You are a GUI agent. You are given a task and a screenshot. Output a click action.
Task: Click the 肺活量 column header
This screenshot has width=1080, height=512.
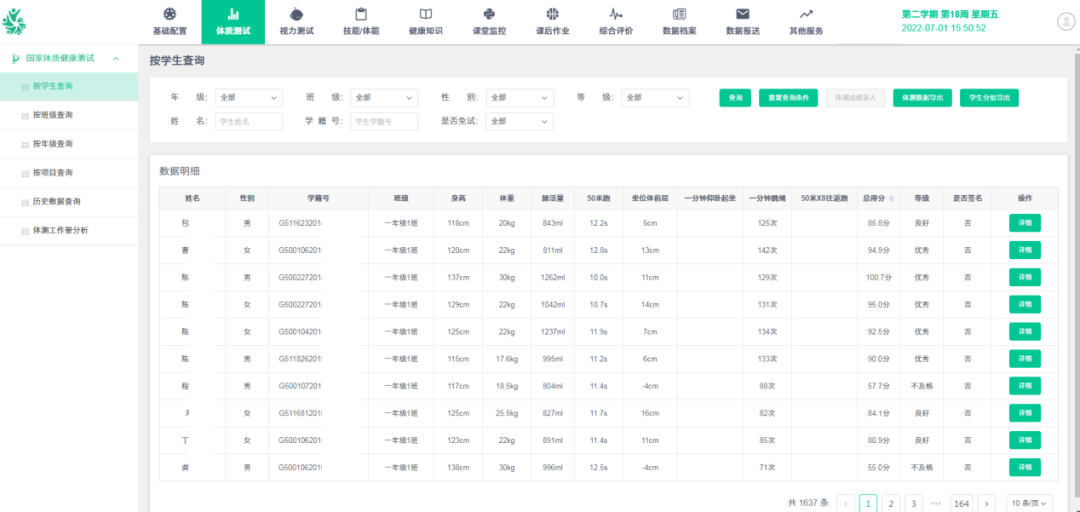click(553, 198)
